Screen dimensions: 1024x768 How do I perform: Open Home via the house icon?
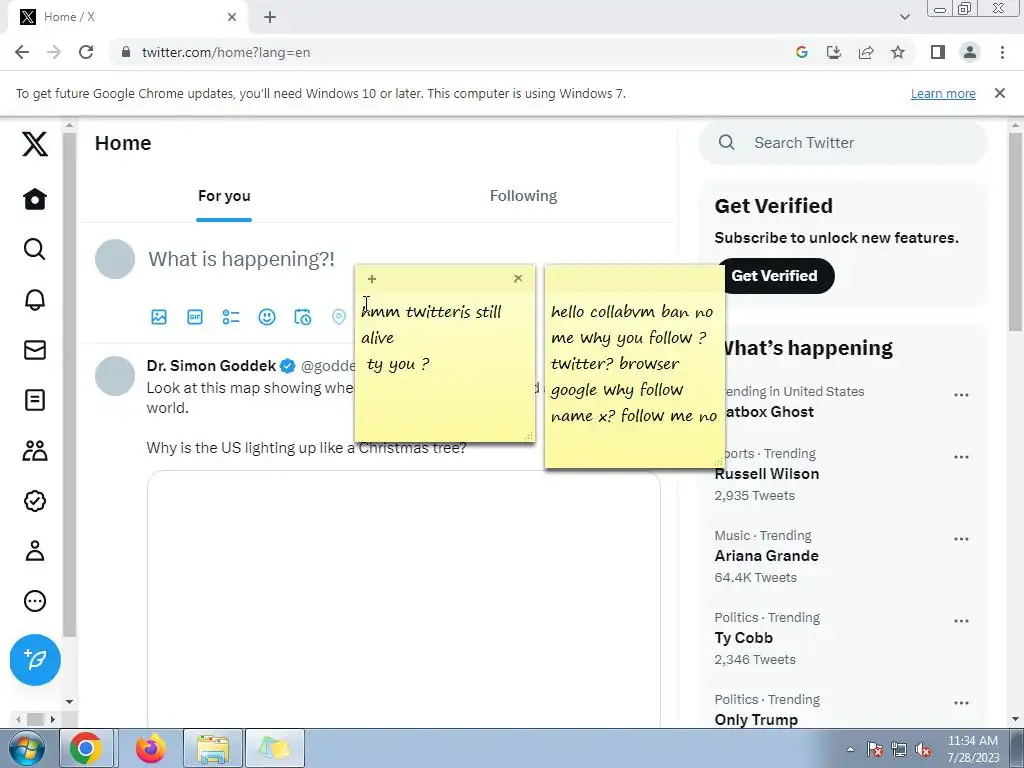35,199
